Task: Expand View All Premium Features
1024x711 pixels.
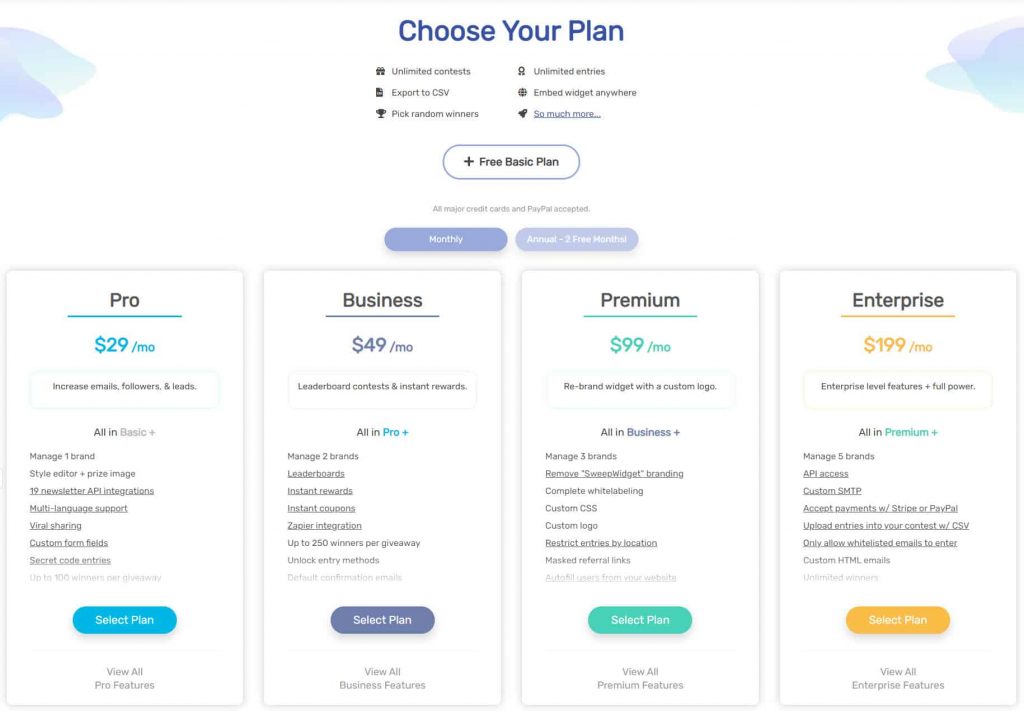Action: (640, 679)
